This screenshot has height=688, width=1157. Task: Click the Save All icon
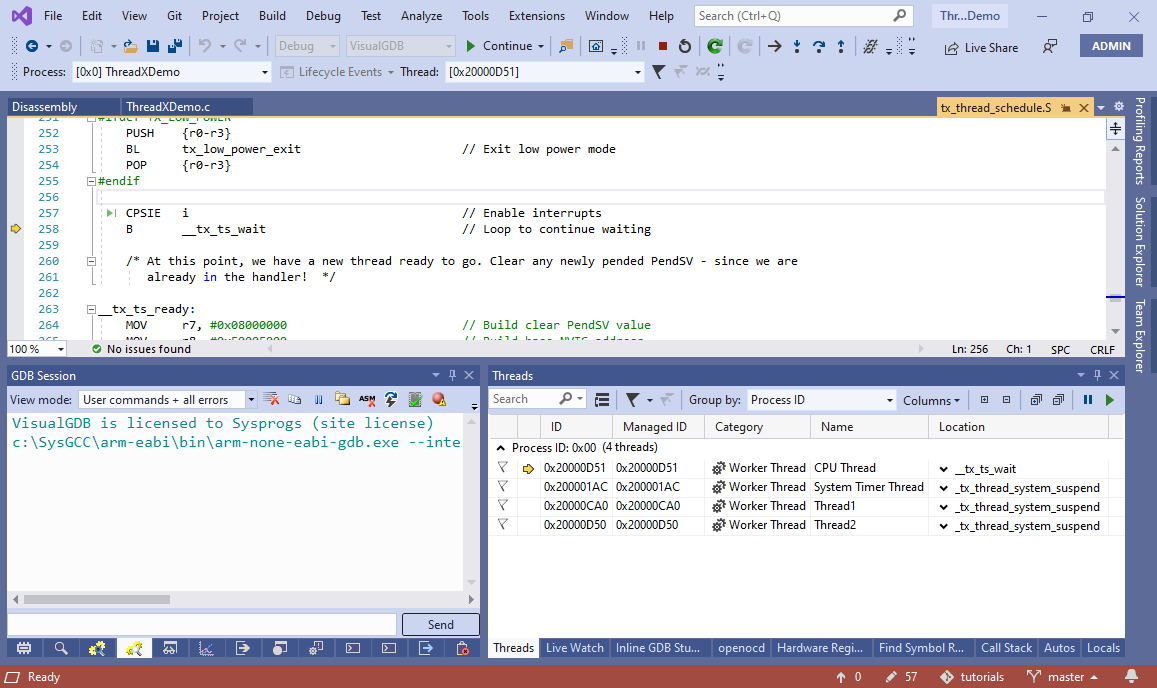pos(175,46)
